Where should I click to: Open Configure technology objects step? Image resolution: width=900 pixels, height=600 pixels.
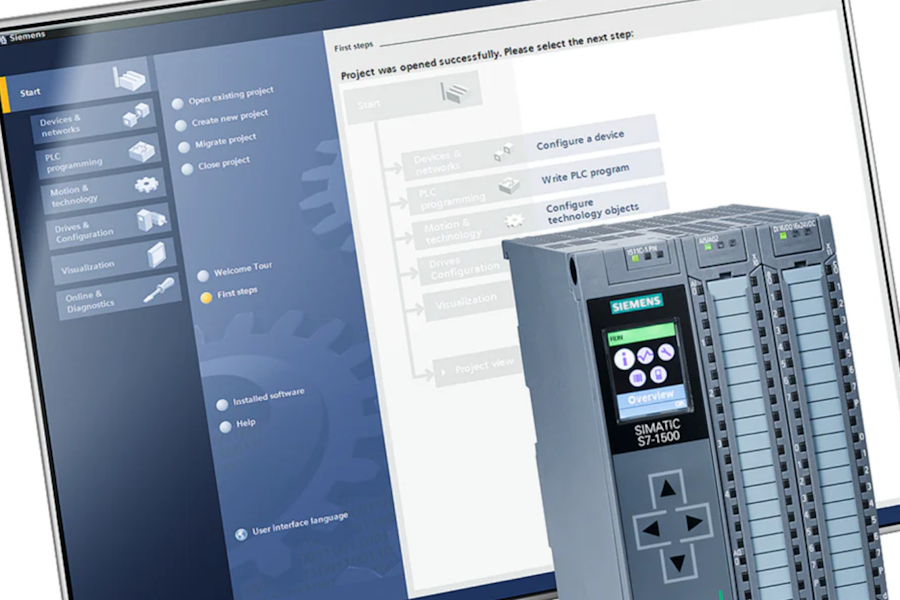point(591,210)
